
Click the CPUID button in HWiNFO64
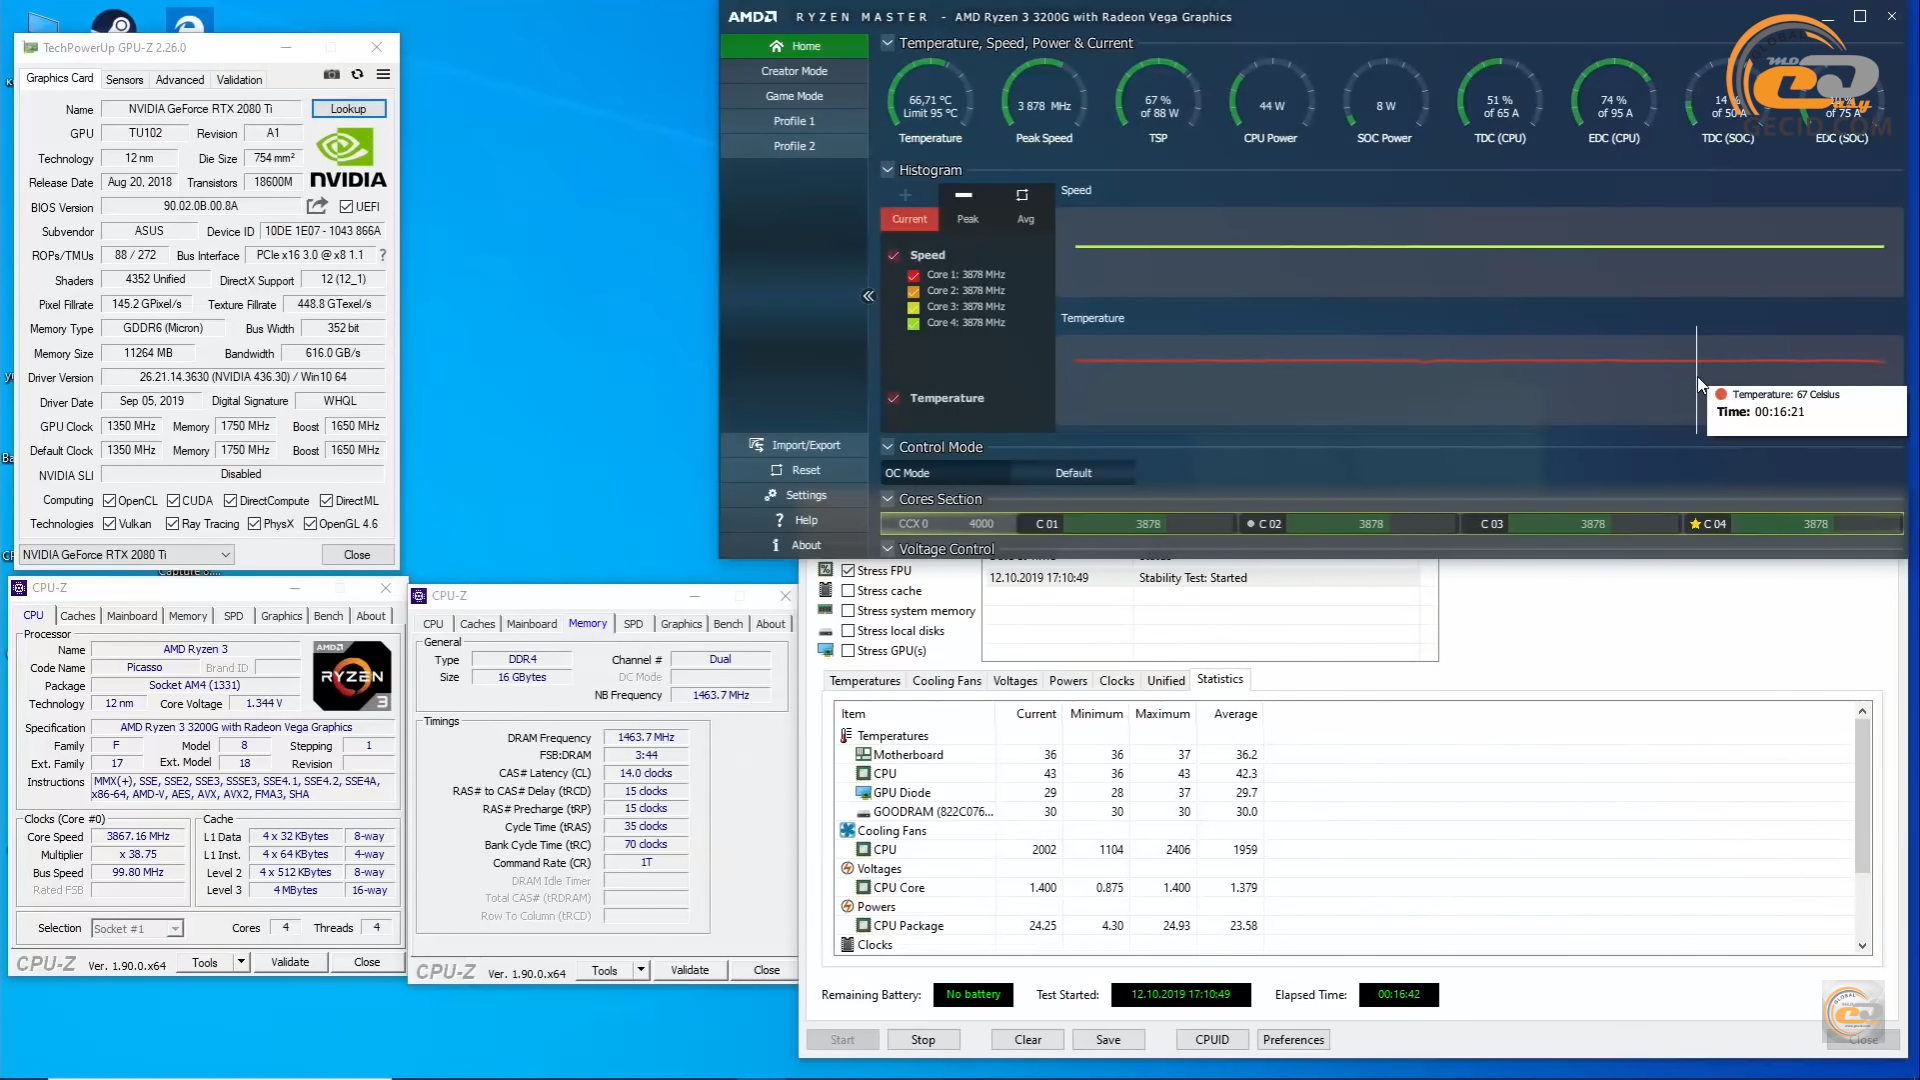point(1211,1039)
